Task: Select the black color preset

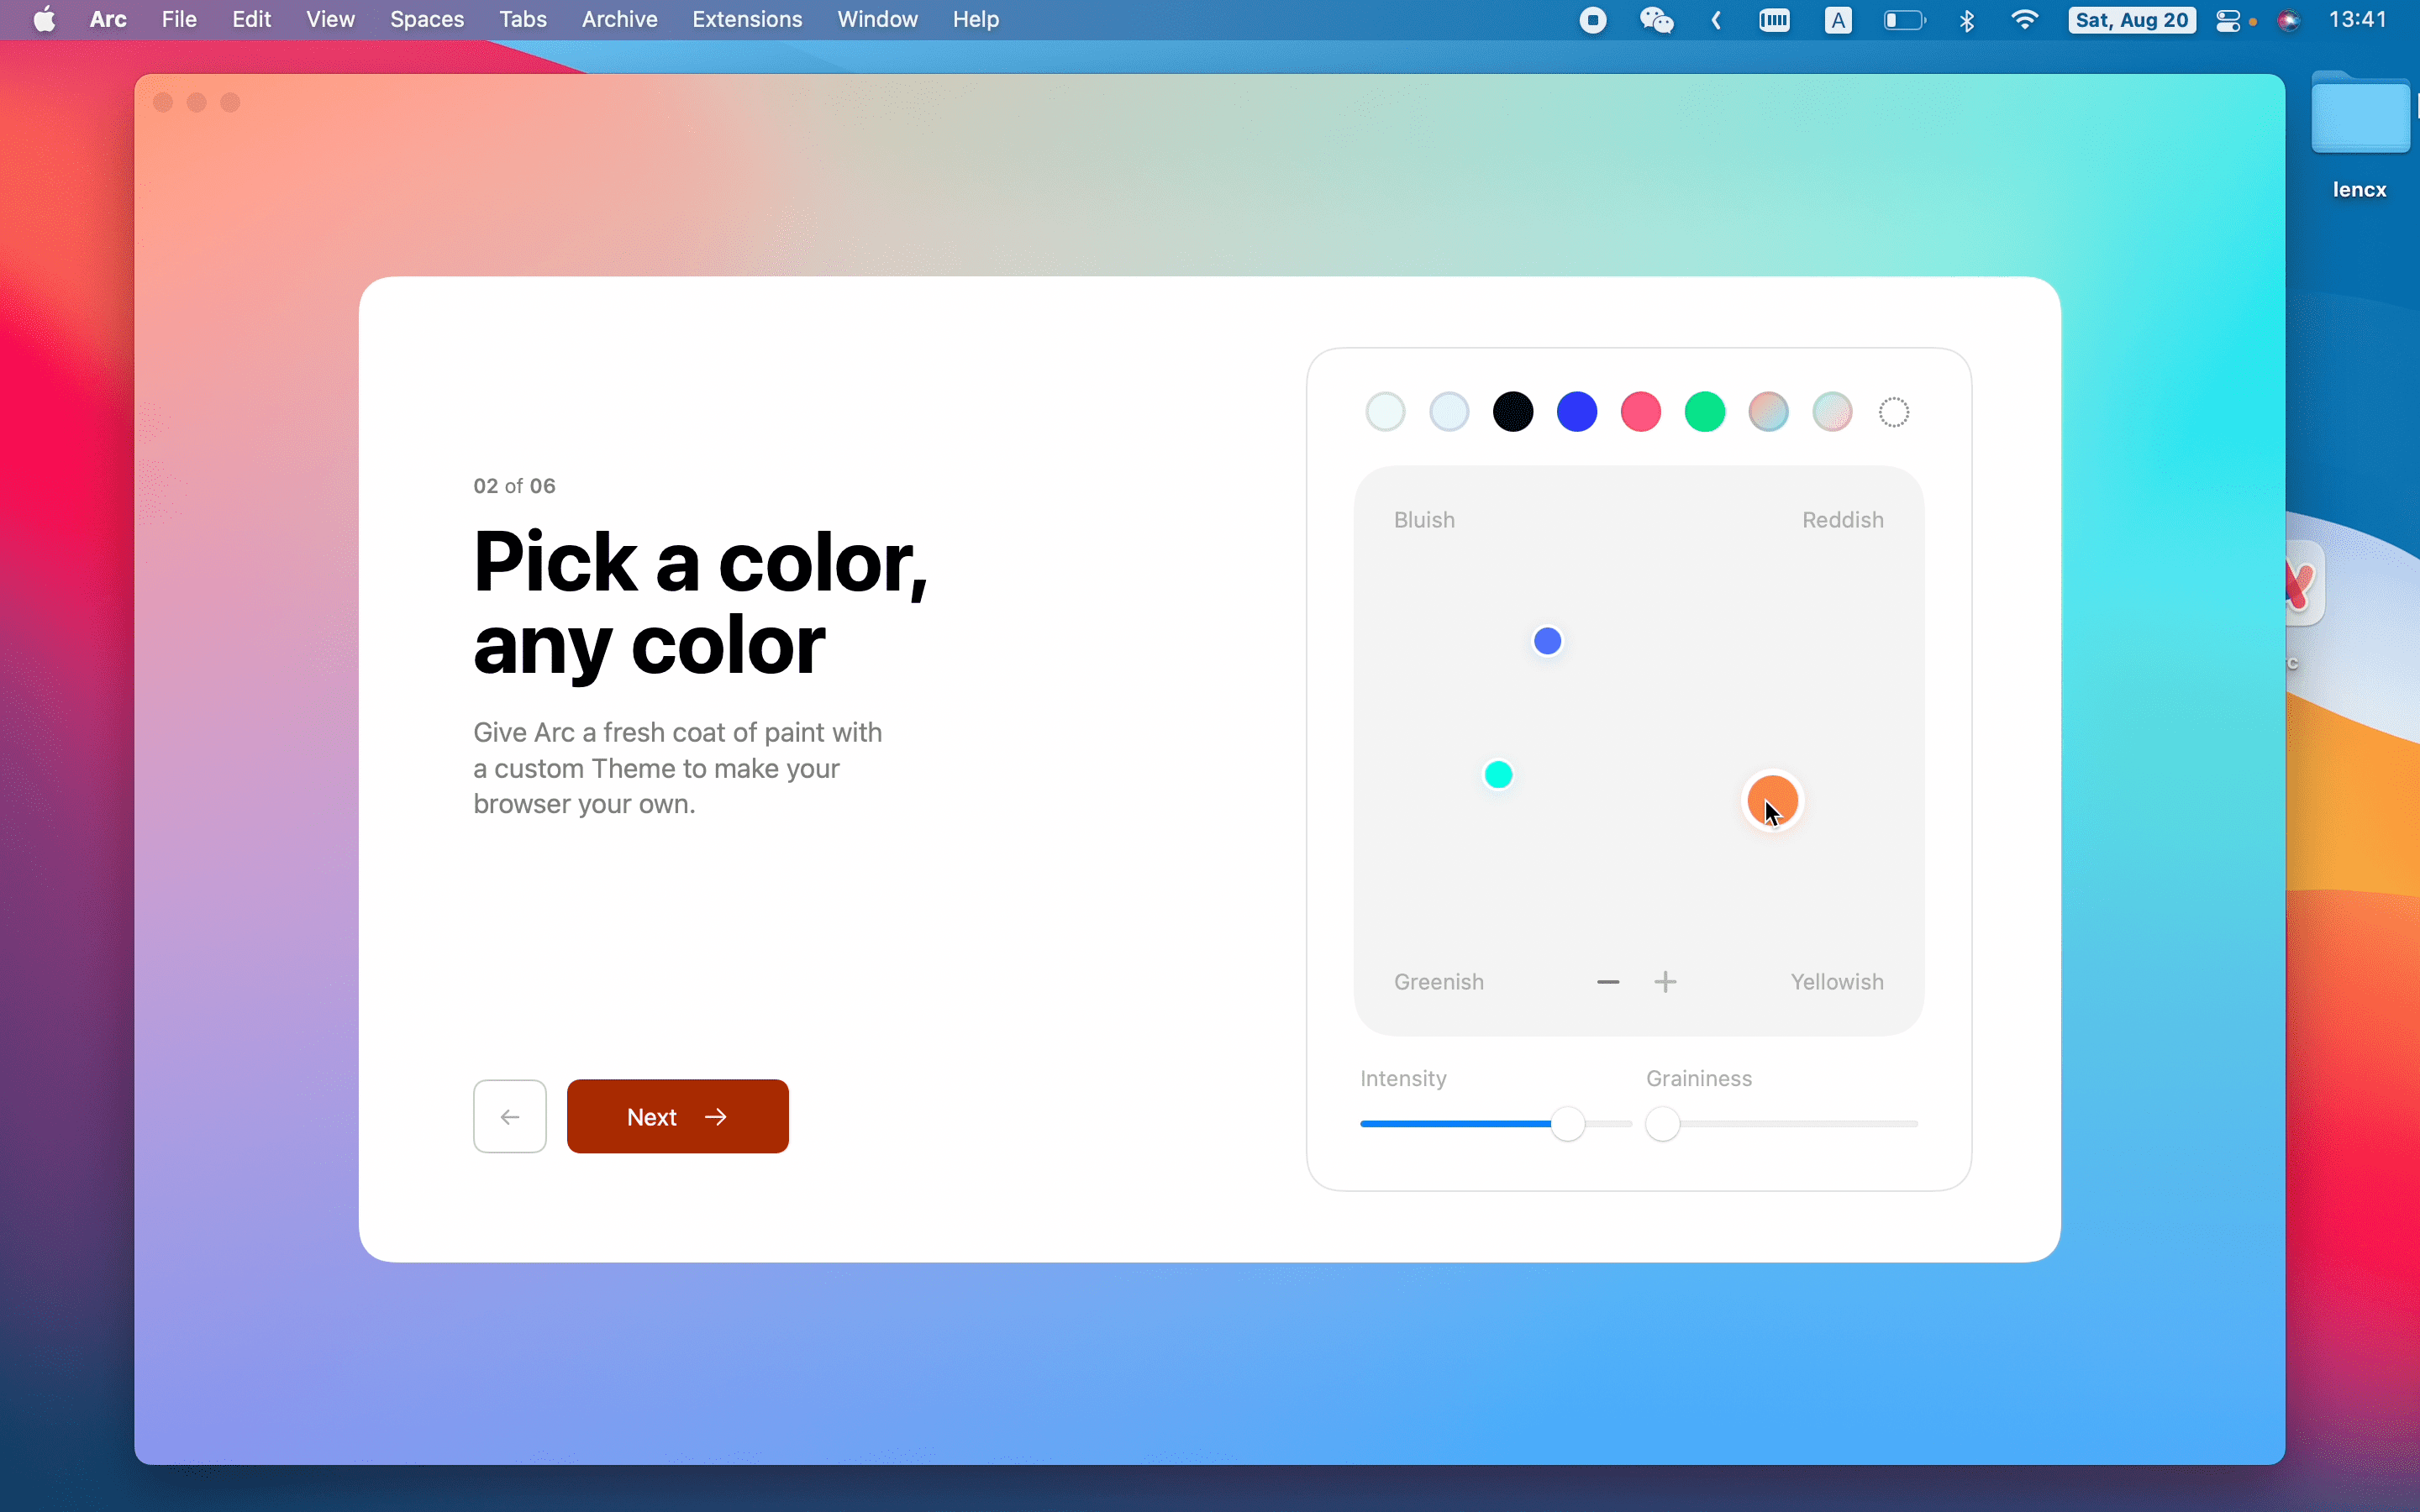Action: pos(1512,412)
